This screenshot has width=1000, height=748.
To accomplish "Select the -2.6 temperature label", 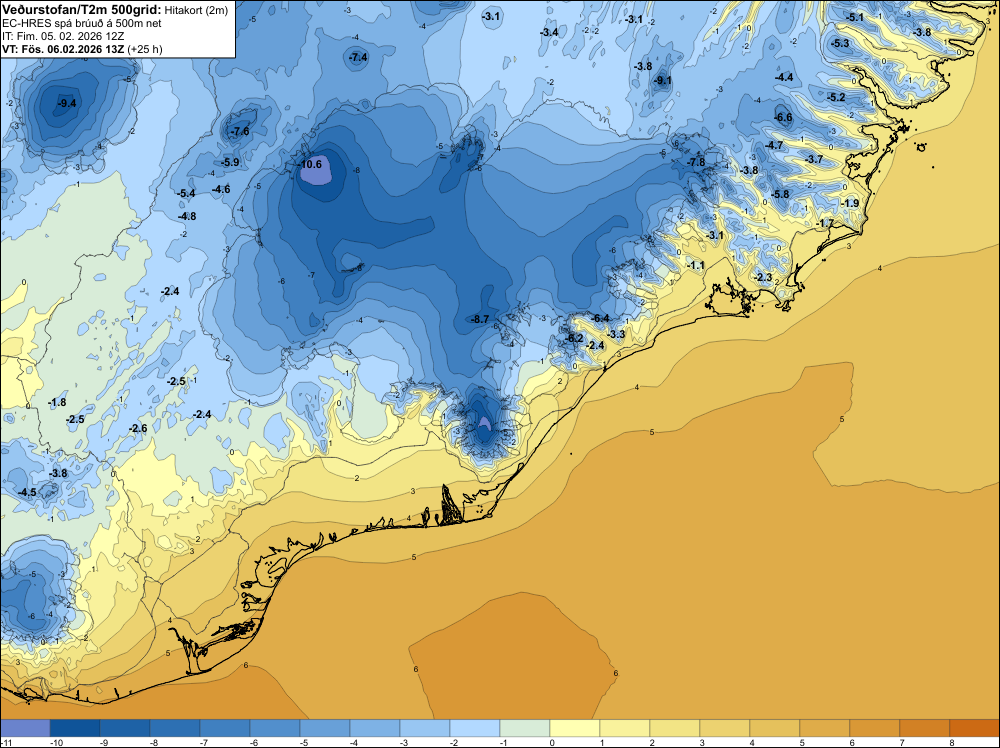I will (x=138, y=429).
